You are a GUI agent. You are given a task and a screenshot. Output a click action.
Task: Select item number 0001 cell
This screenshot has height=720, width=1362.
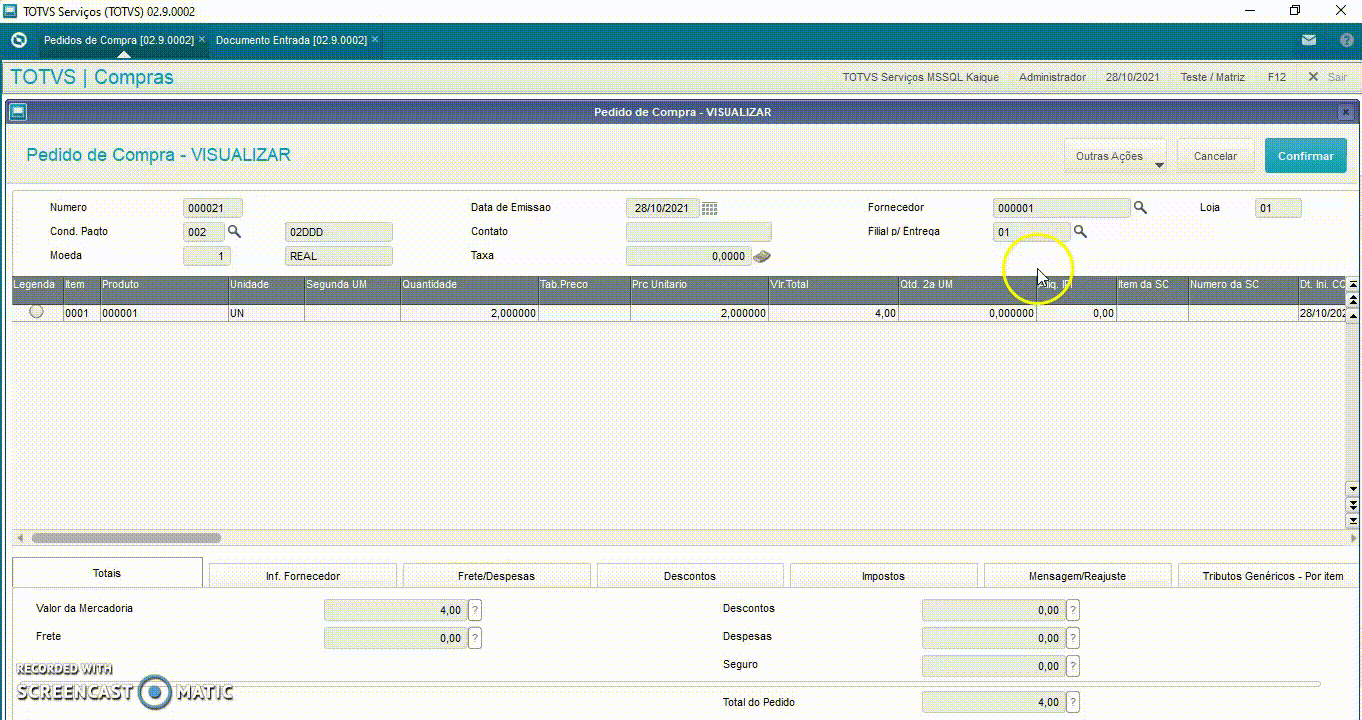82,313
